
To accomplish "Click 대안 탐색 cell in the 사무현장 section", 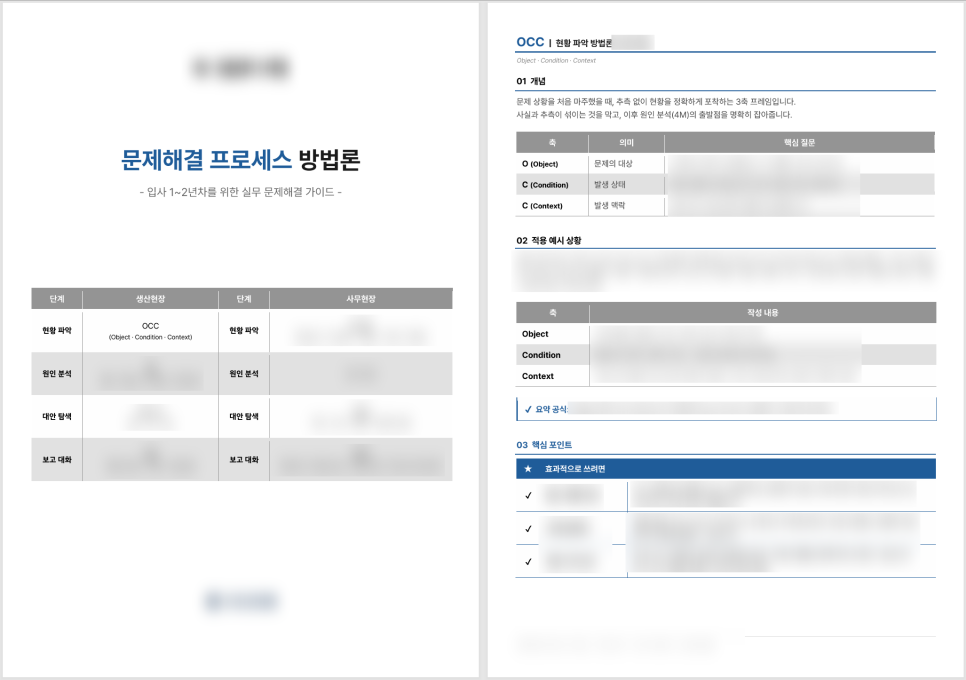I will pyautogui.click(x=244, y=416).
